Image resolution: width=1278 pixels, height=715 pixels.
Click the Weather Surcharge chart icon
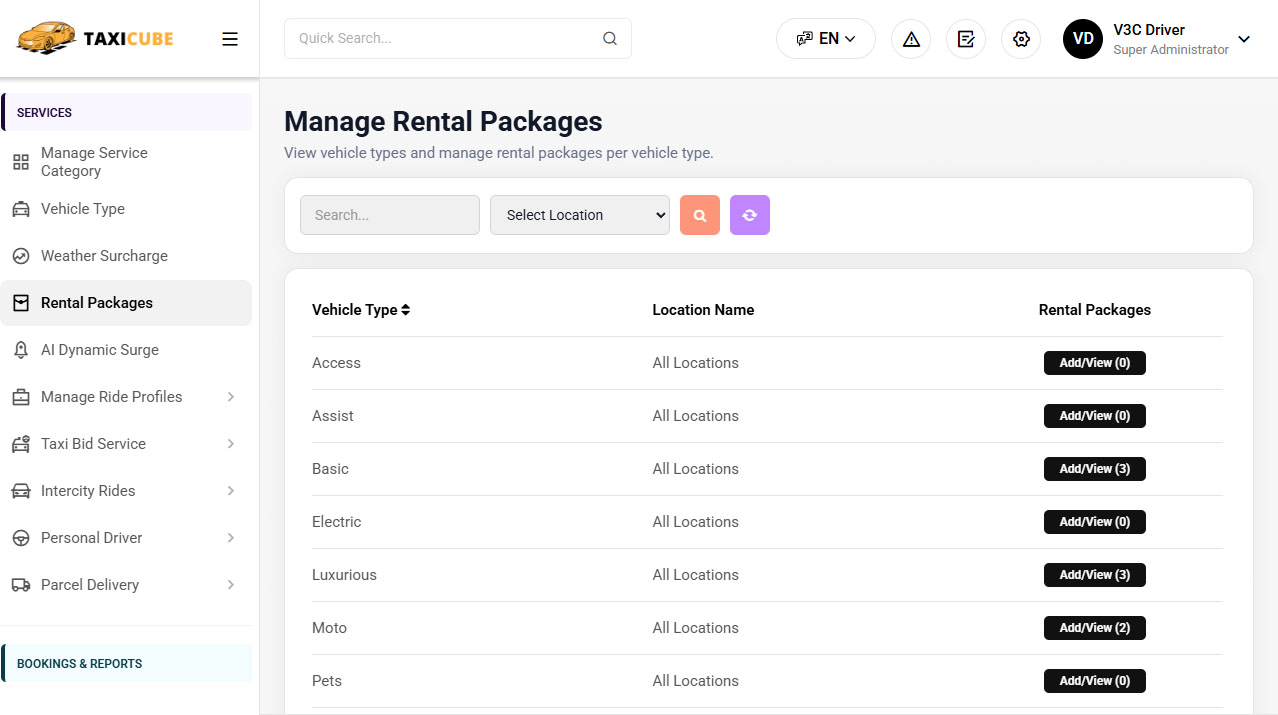[21, 256]
